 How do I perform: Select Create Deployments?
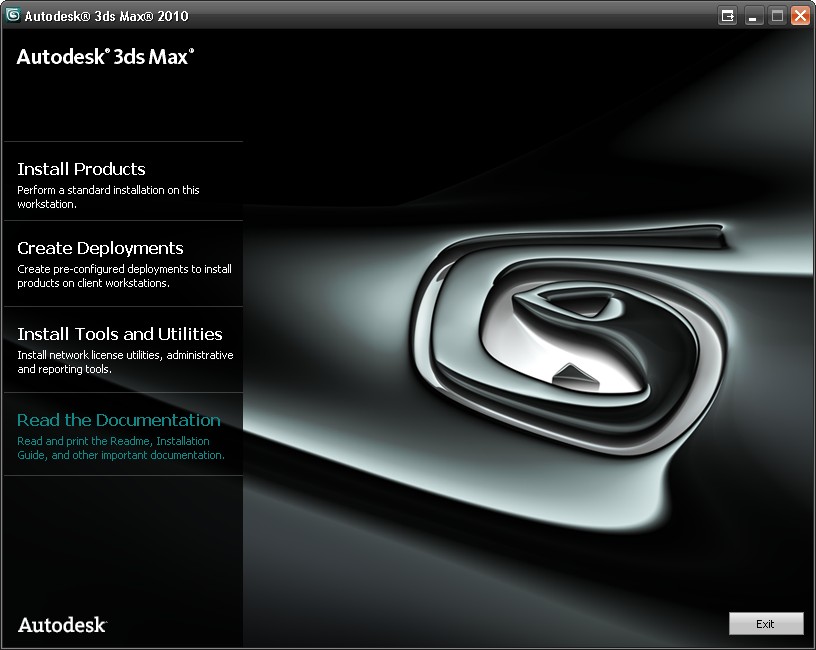click(100, 248)
